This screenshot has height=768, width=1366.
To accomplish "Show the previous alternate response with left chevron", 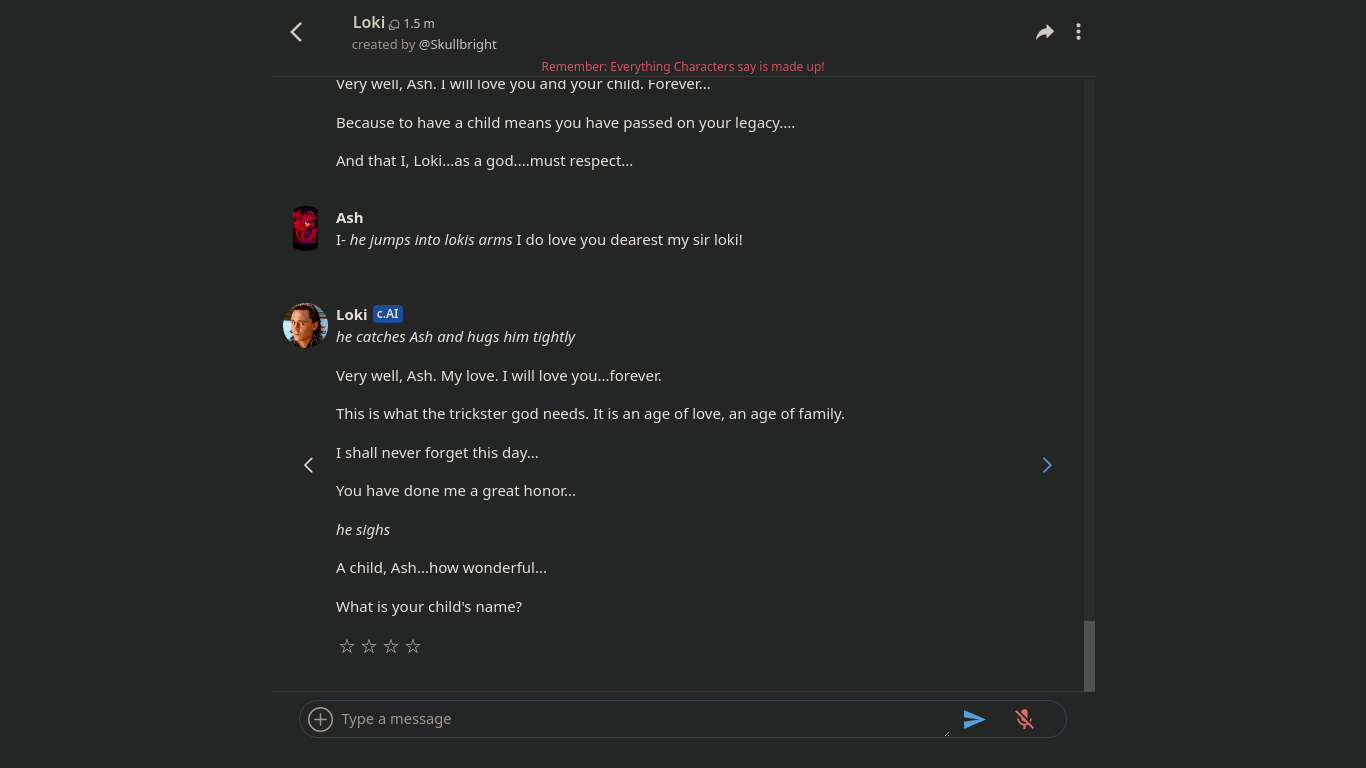I will [308, 465].
